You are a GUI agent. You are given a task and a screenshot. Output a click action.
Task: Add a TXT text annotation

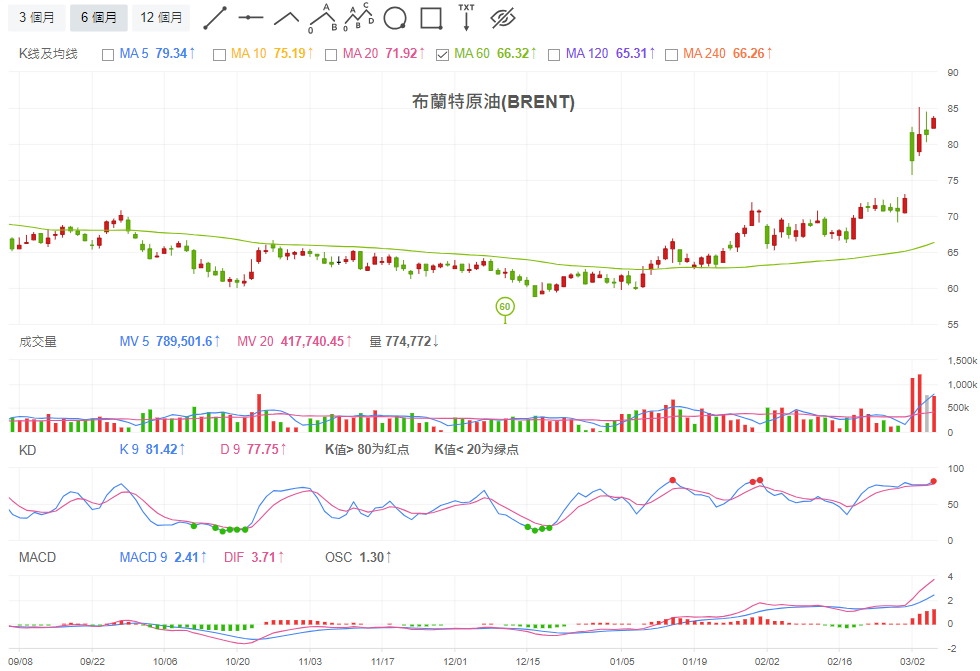[x=466, y=17]
